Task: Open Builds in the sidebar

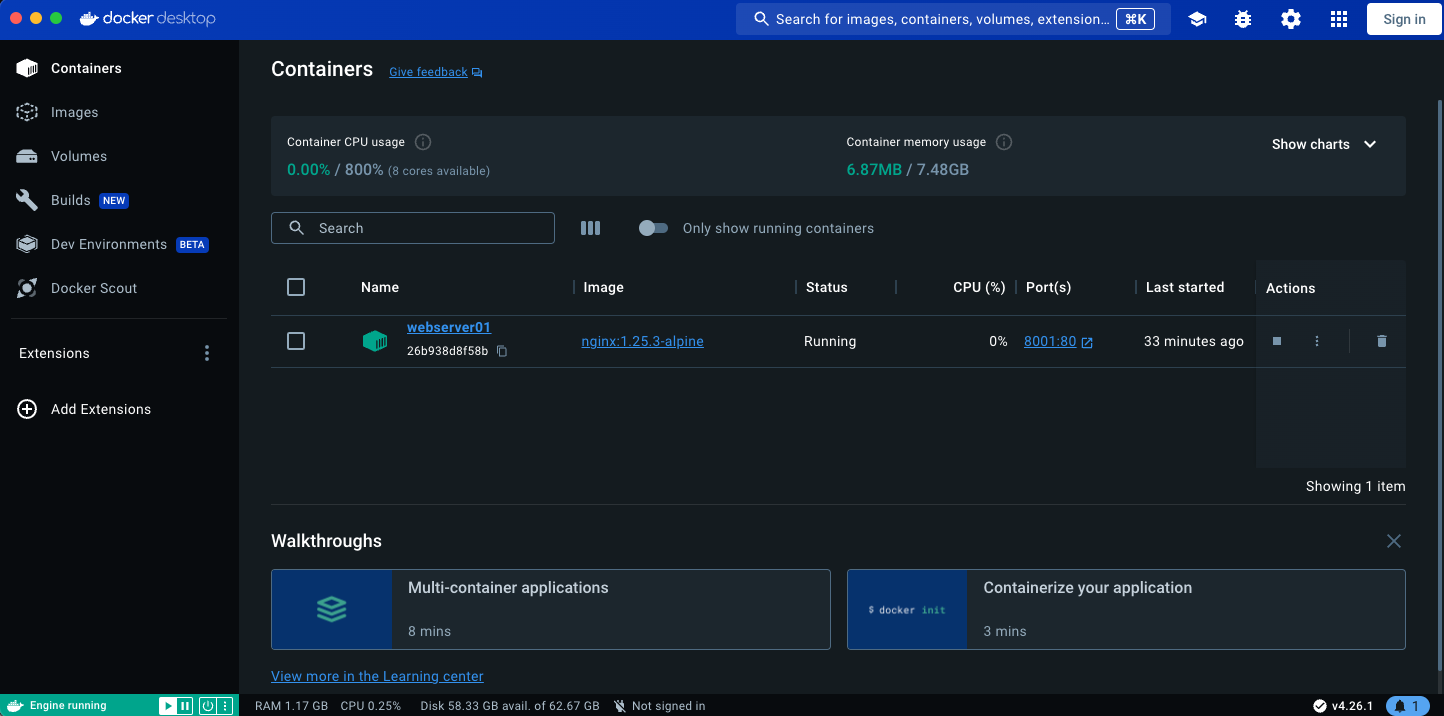Action: pyautogui.click(x=120, y=200)
